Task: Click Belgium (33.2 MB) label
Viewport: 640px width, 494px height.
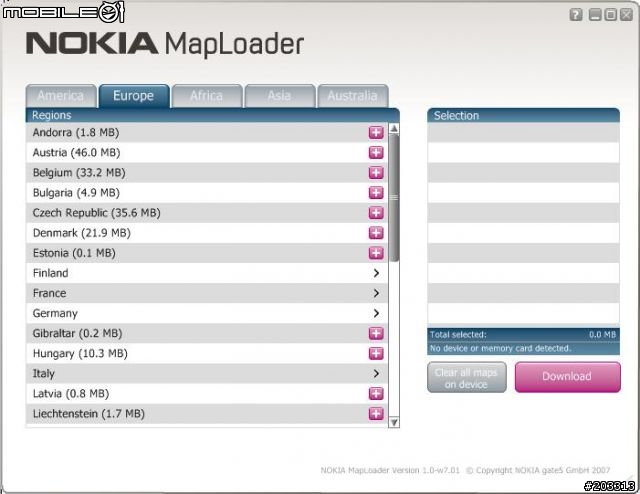Action: [79, 172]
